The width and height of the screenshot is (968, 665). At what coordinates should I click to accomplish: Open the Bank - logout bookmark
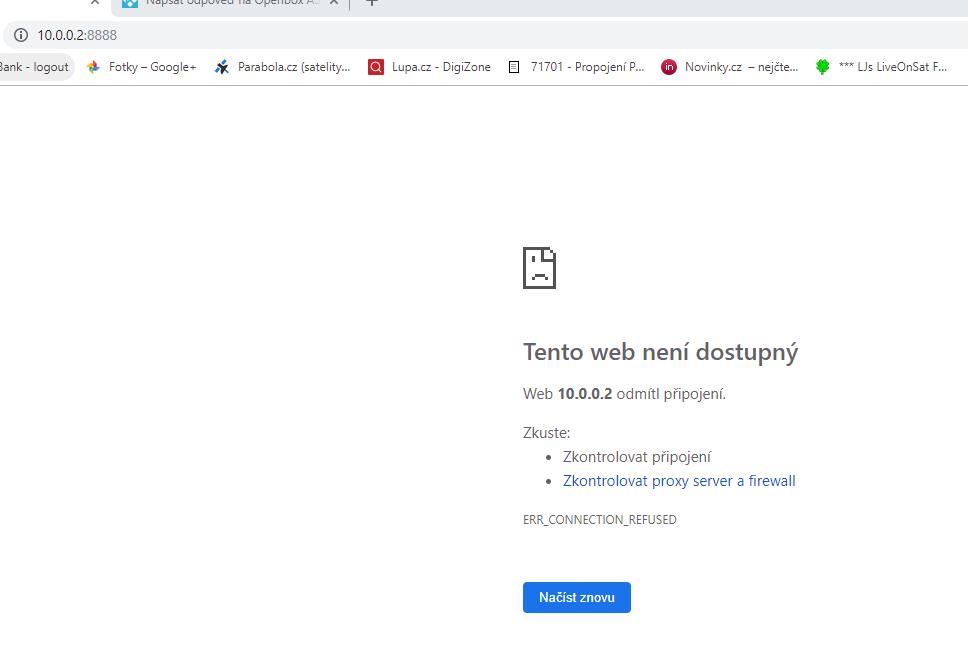click(x=34, y=67)
